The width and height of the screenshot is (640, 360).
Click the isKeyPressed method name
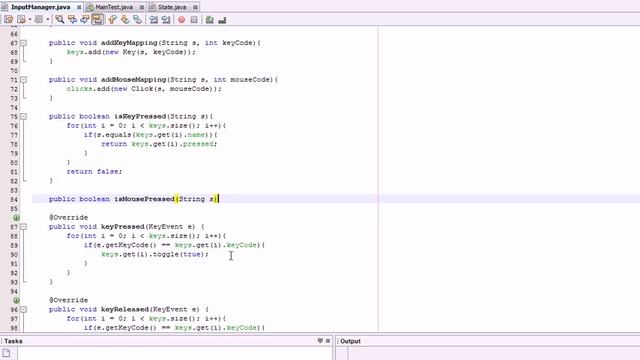[140, 116]
